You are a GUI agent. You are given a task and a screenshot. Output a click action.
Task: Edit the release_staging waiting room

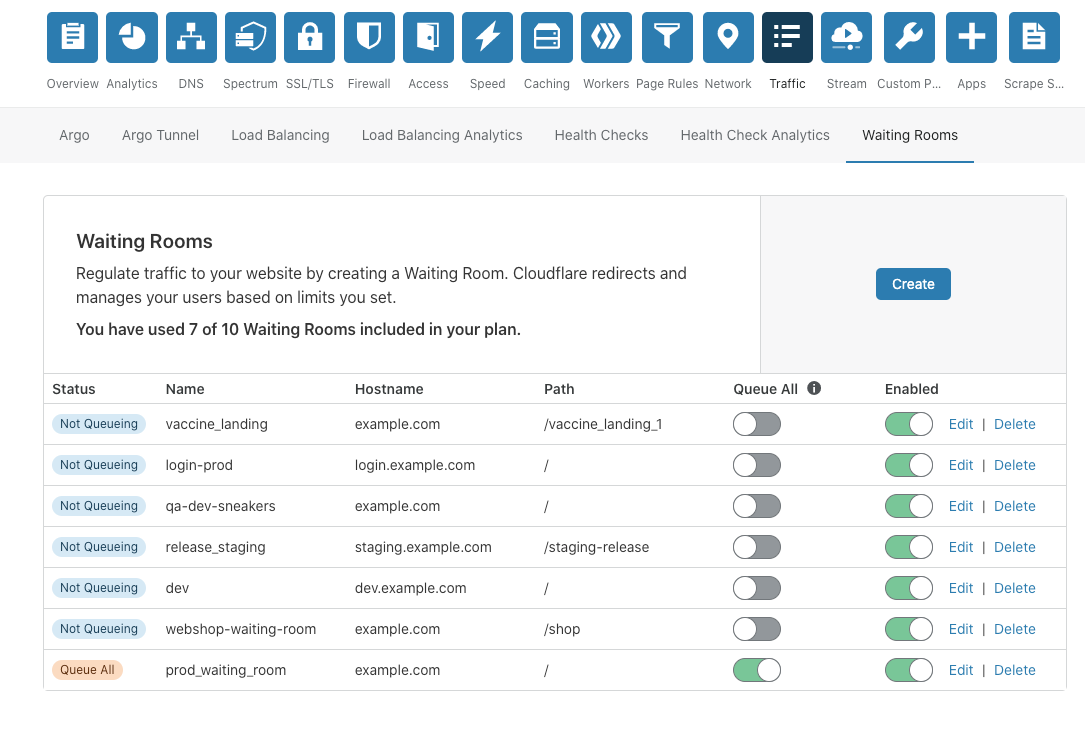click(x=960, y=547)
